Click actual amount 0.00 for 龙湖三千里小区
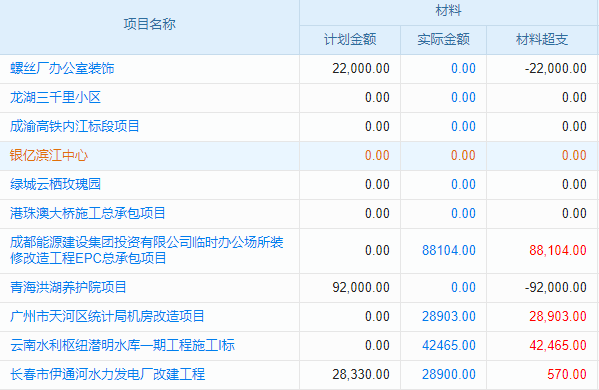Screen dimensions: 599x390 (x=463, y=97)
